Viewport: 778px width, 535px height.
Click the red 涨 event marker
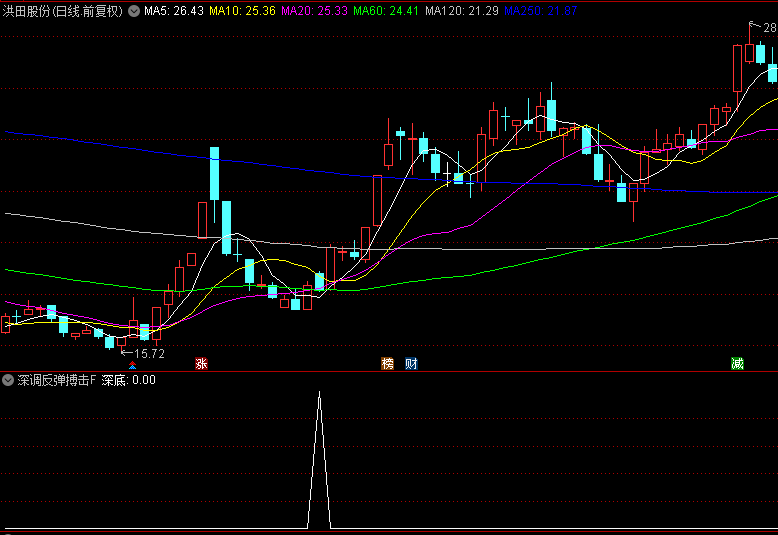(x=201, y=364)
